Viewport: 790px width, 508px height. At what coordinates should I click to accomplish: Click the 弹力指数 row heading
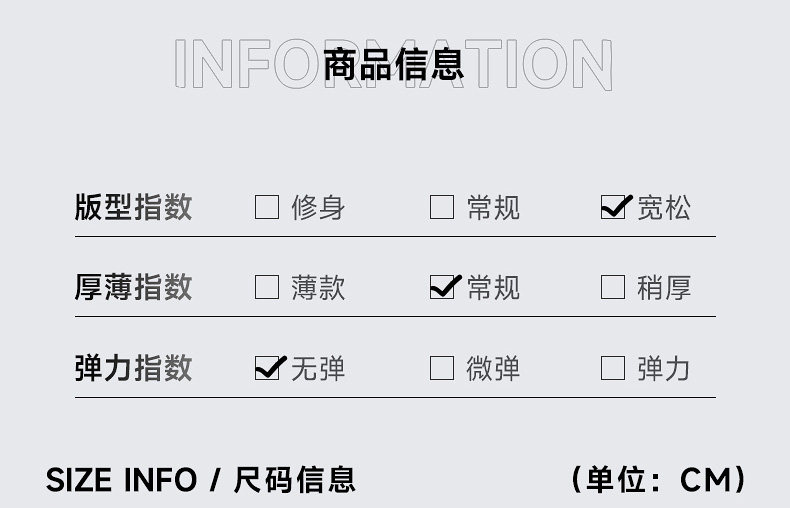click(133, 368)
